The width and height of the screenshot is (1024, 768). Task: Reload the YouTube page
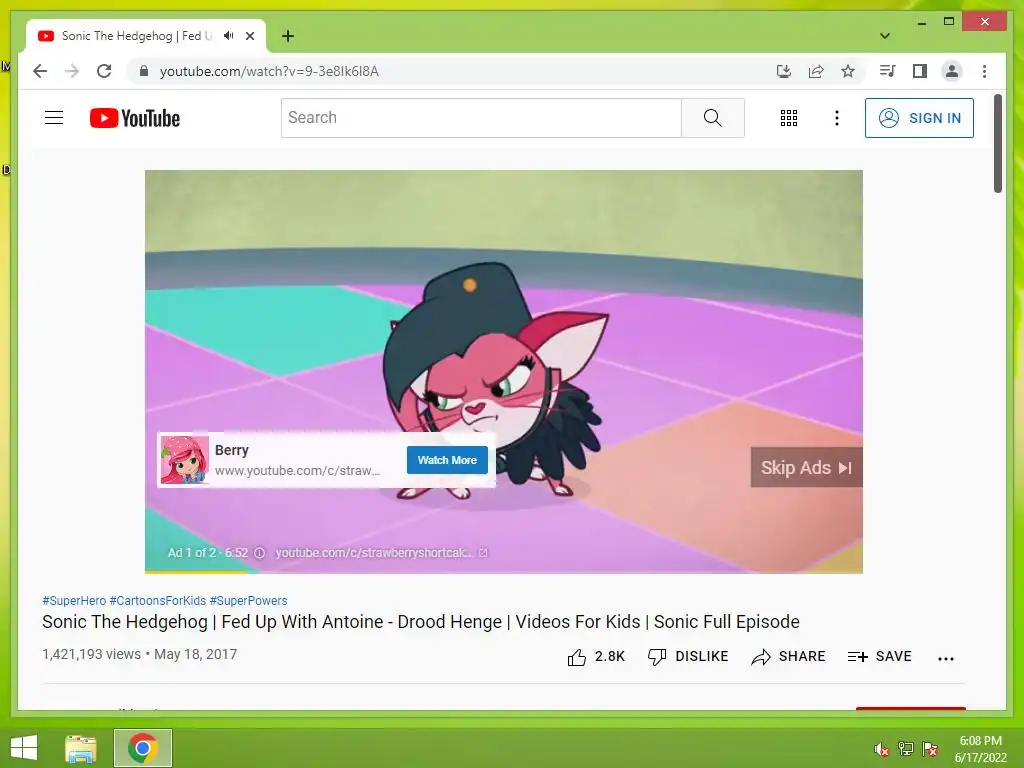(x=104, y=71)
